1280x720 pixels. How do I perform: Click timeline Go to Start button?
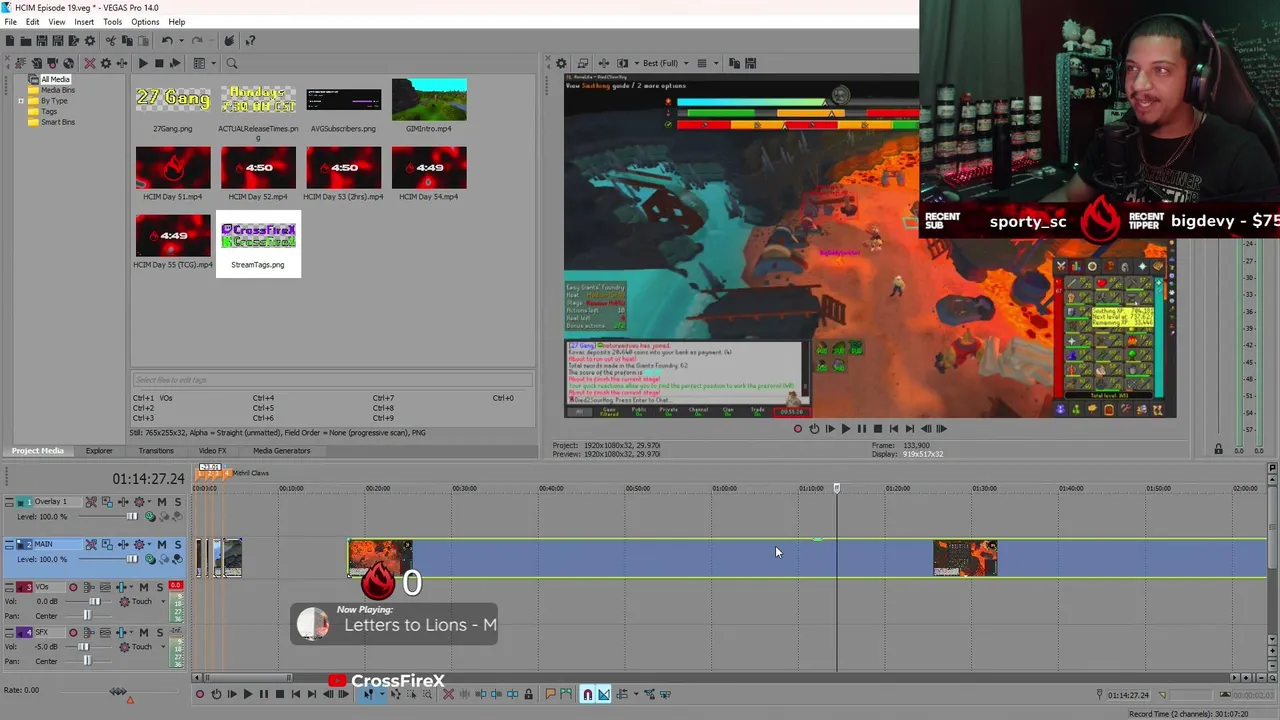click(295, 694)
